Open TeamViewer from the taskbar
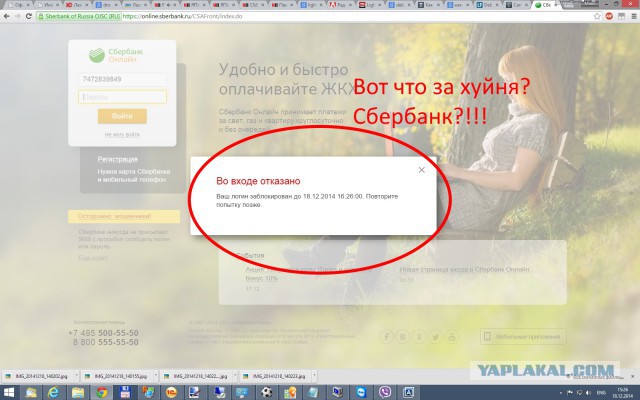640x400 pixels. [361, 393]
